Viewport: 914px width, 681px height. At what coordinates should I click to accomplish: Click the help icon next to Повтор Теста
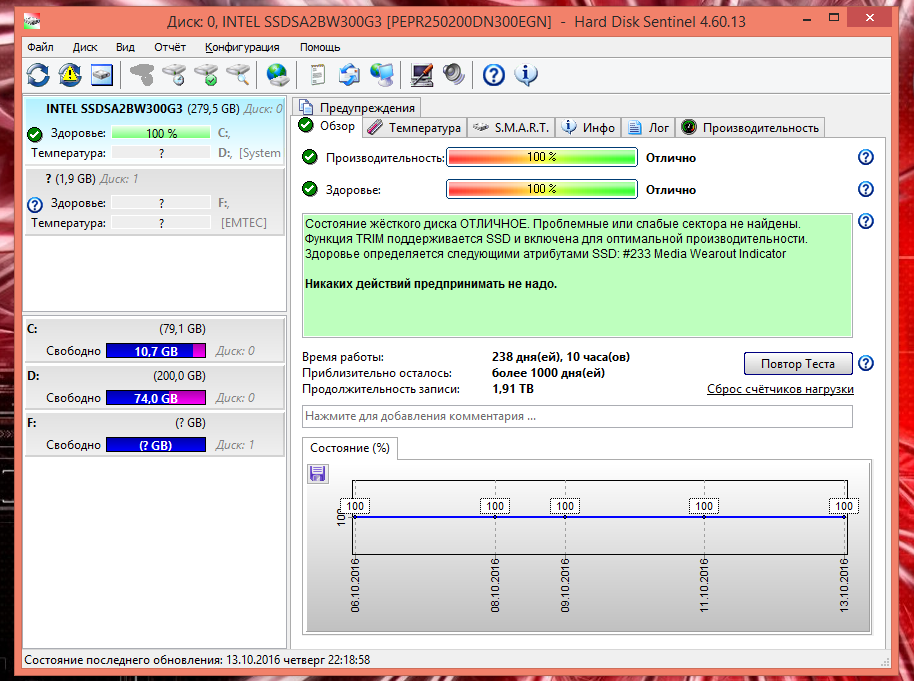click(x=866, y=363)
